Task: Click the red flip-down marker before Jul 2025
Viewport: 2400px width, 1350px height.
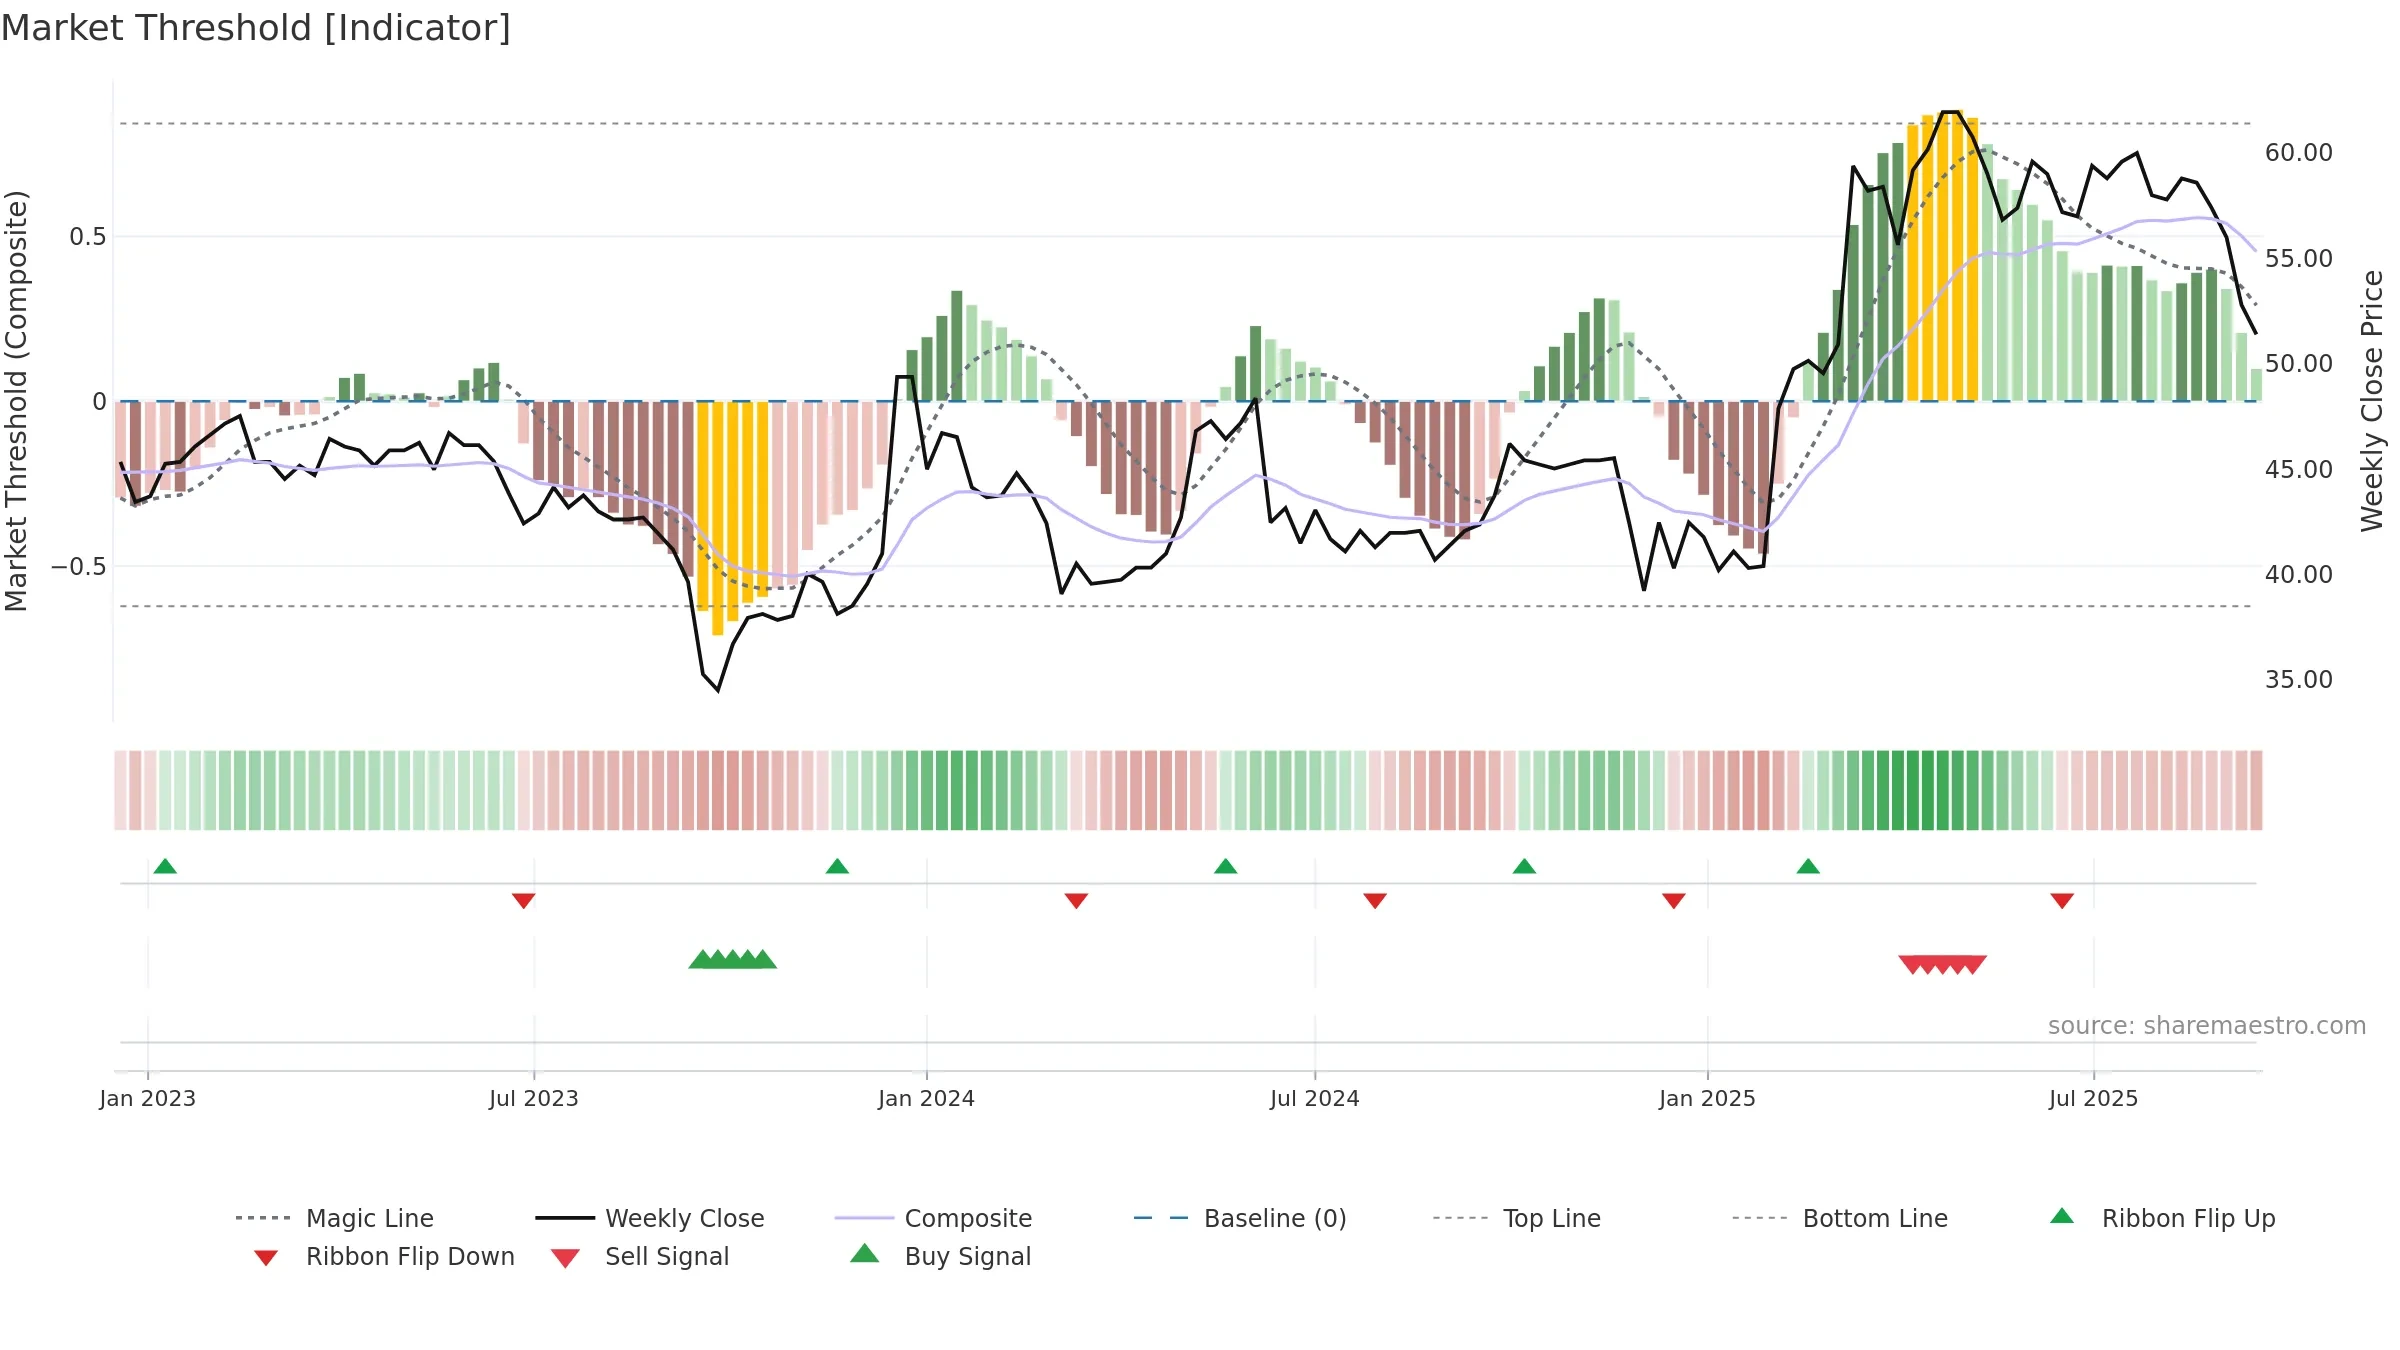Action: [2062, 901]
